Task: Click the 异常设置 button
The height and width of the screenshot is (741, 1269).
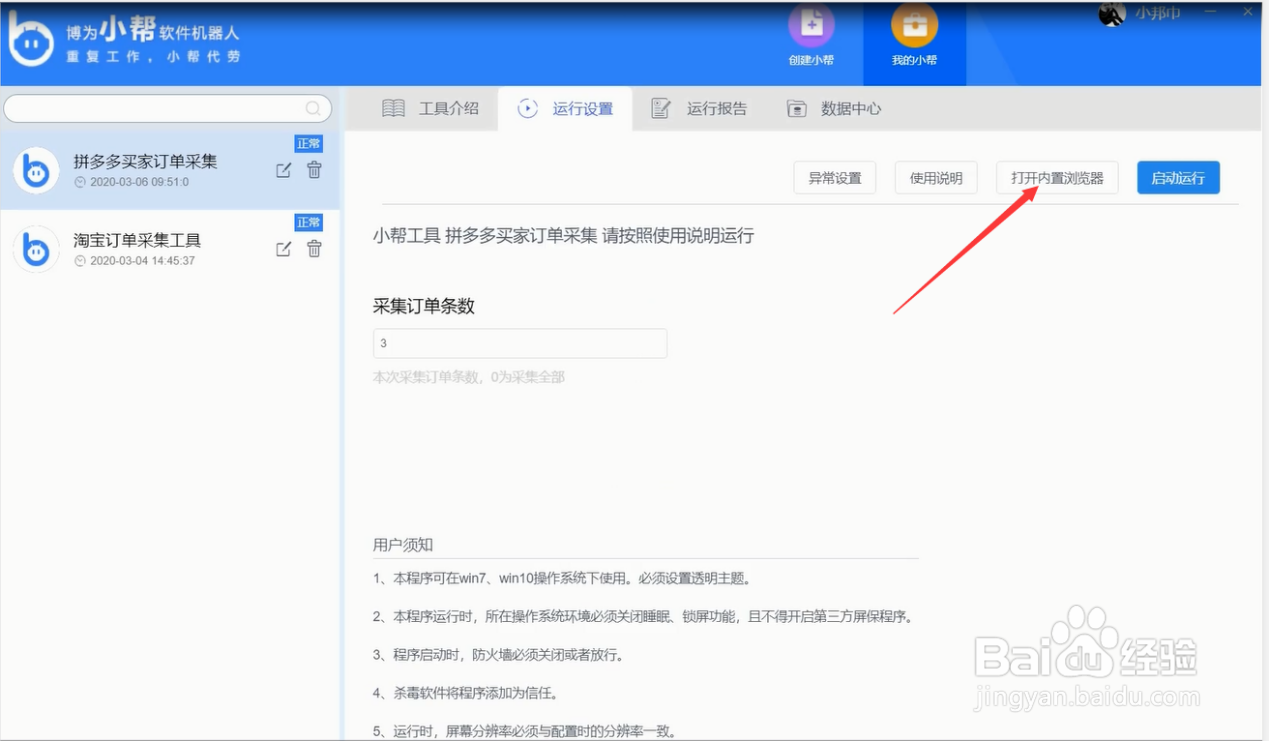Action: point(835,178)
